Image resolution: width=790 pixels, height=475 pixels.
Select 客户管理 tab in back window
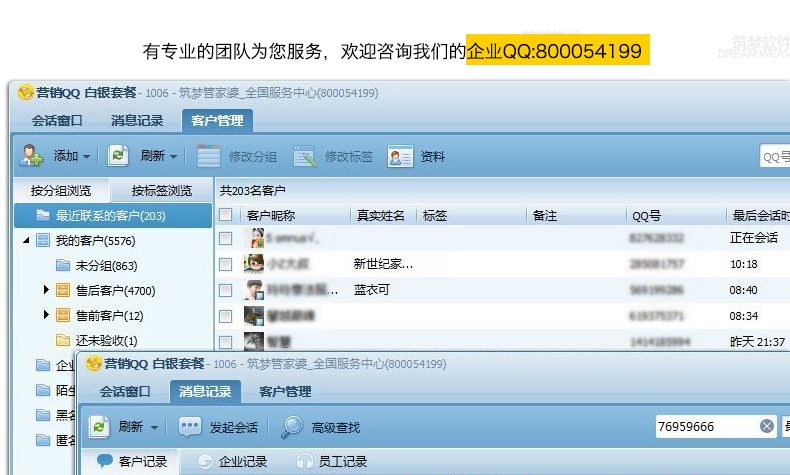(217, 121)
